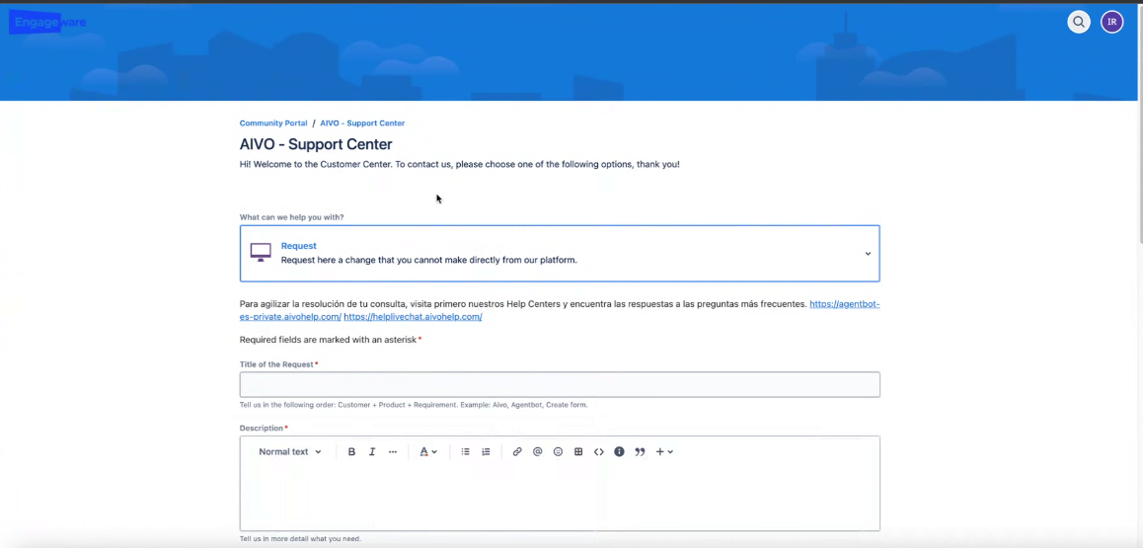Insert a link using the link icon

coord(517,452)
